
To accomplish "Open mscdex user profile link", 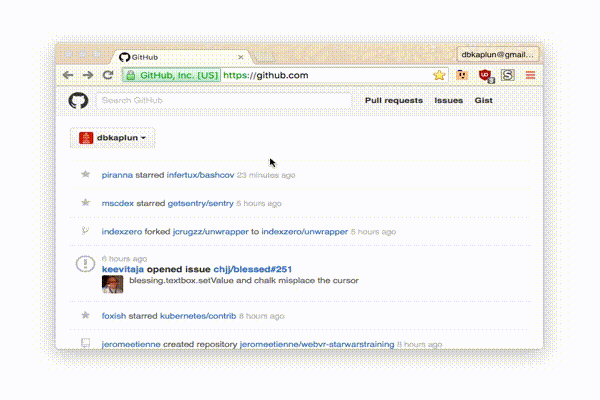I will pos(118,203).
